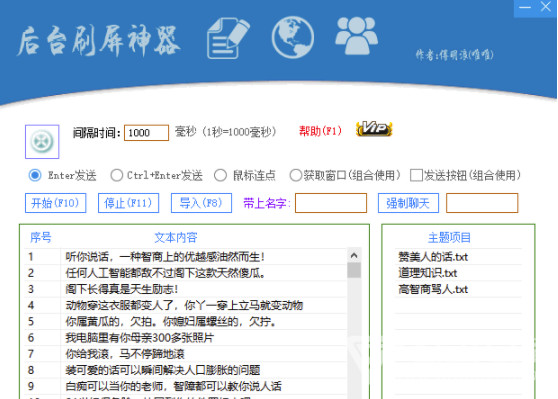
Task: Select row 4 动物穿这衣服 text
Action: coord(184,305)
